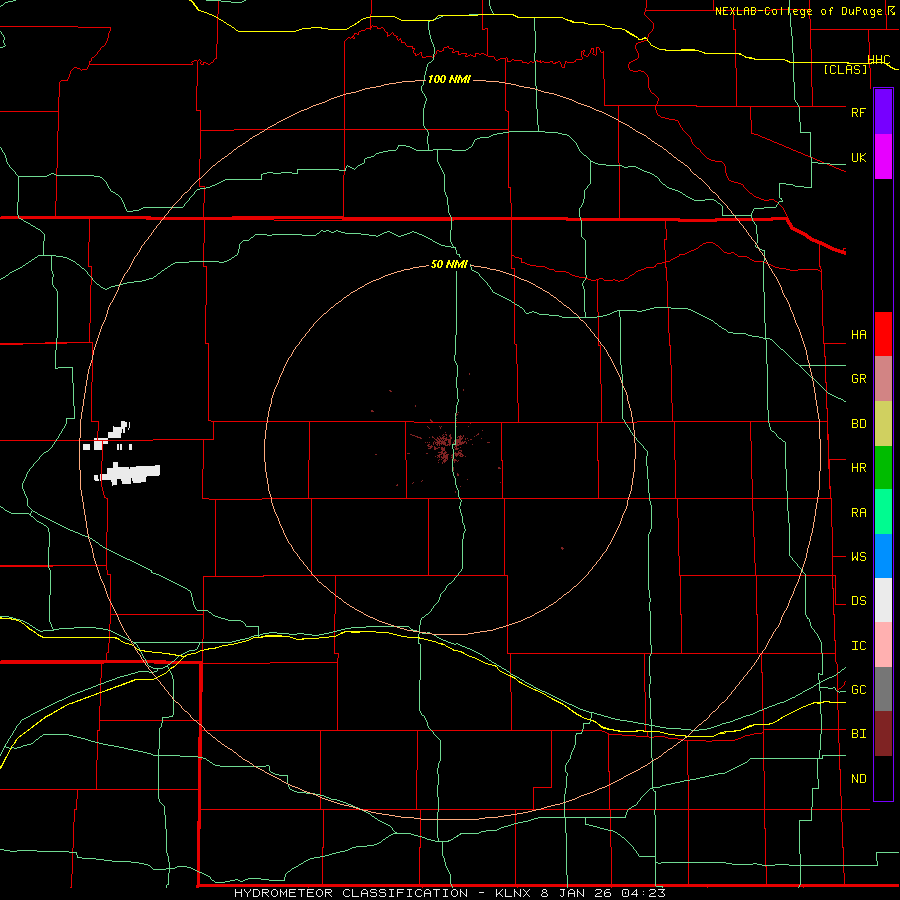The height and width of the screenshot is (900, 900).
Task: Click the NEXLAB-College of DuPage credit text
Action: click(x=798, y=11)
